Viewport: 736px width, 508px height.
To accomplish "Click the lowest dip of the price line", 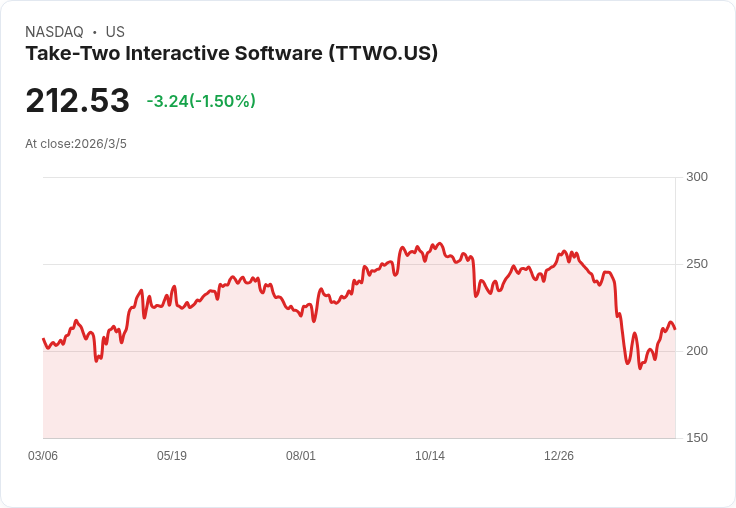I will 640,368.
